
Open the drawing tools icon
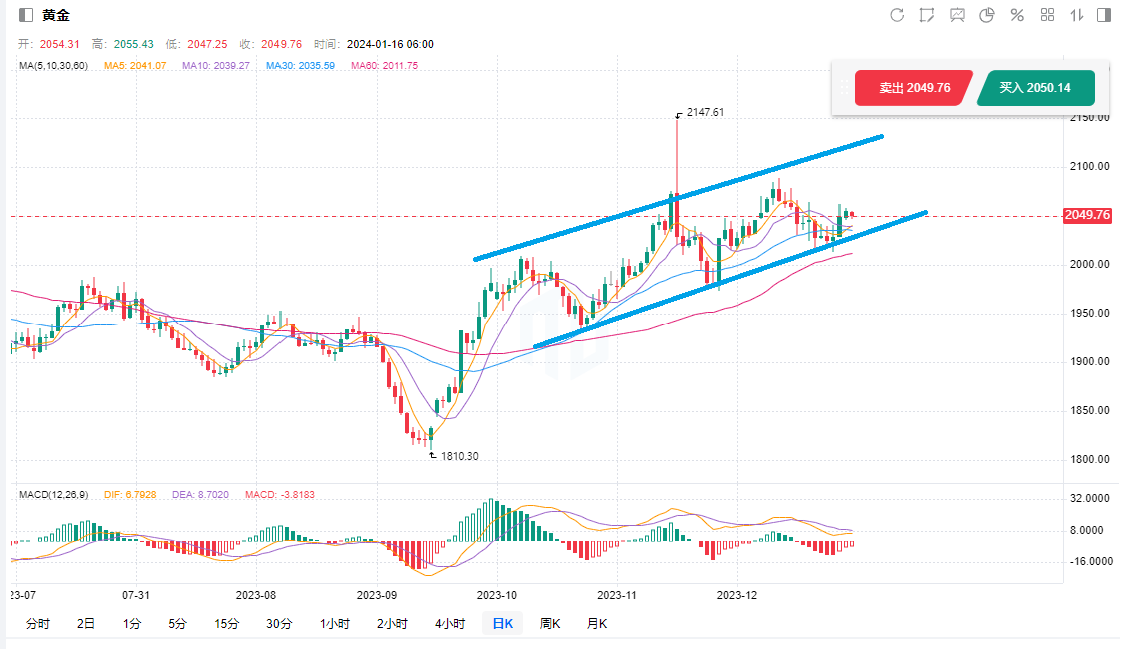point(927,15)
